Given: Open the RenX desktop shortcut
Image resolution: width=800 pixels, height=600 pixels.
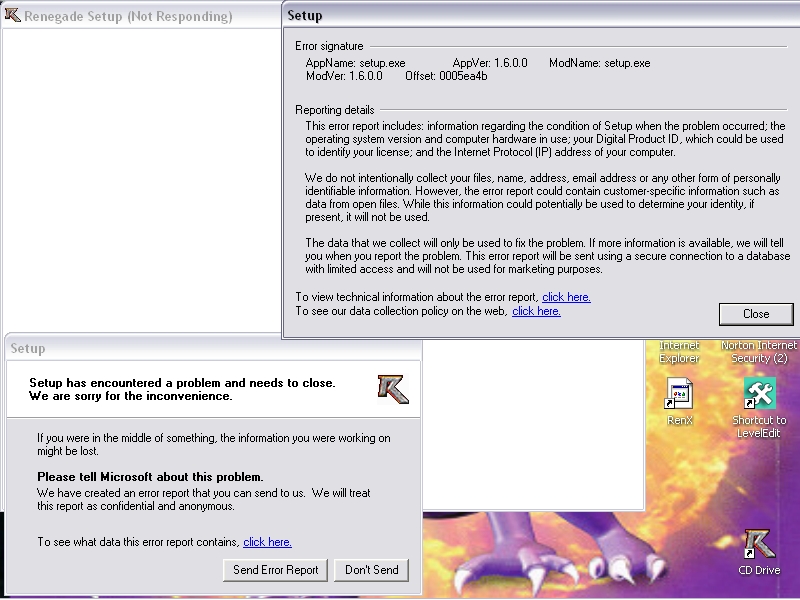Looking at the screenshot, I should [x=680, y=396].
